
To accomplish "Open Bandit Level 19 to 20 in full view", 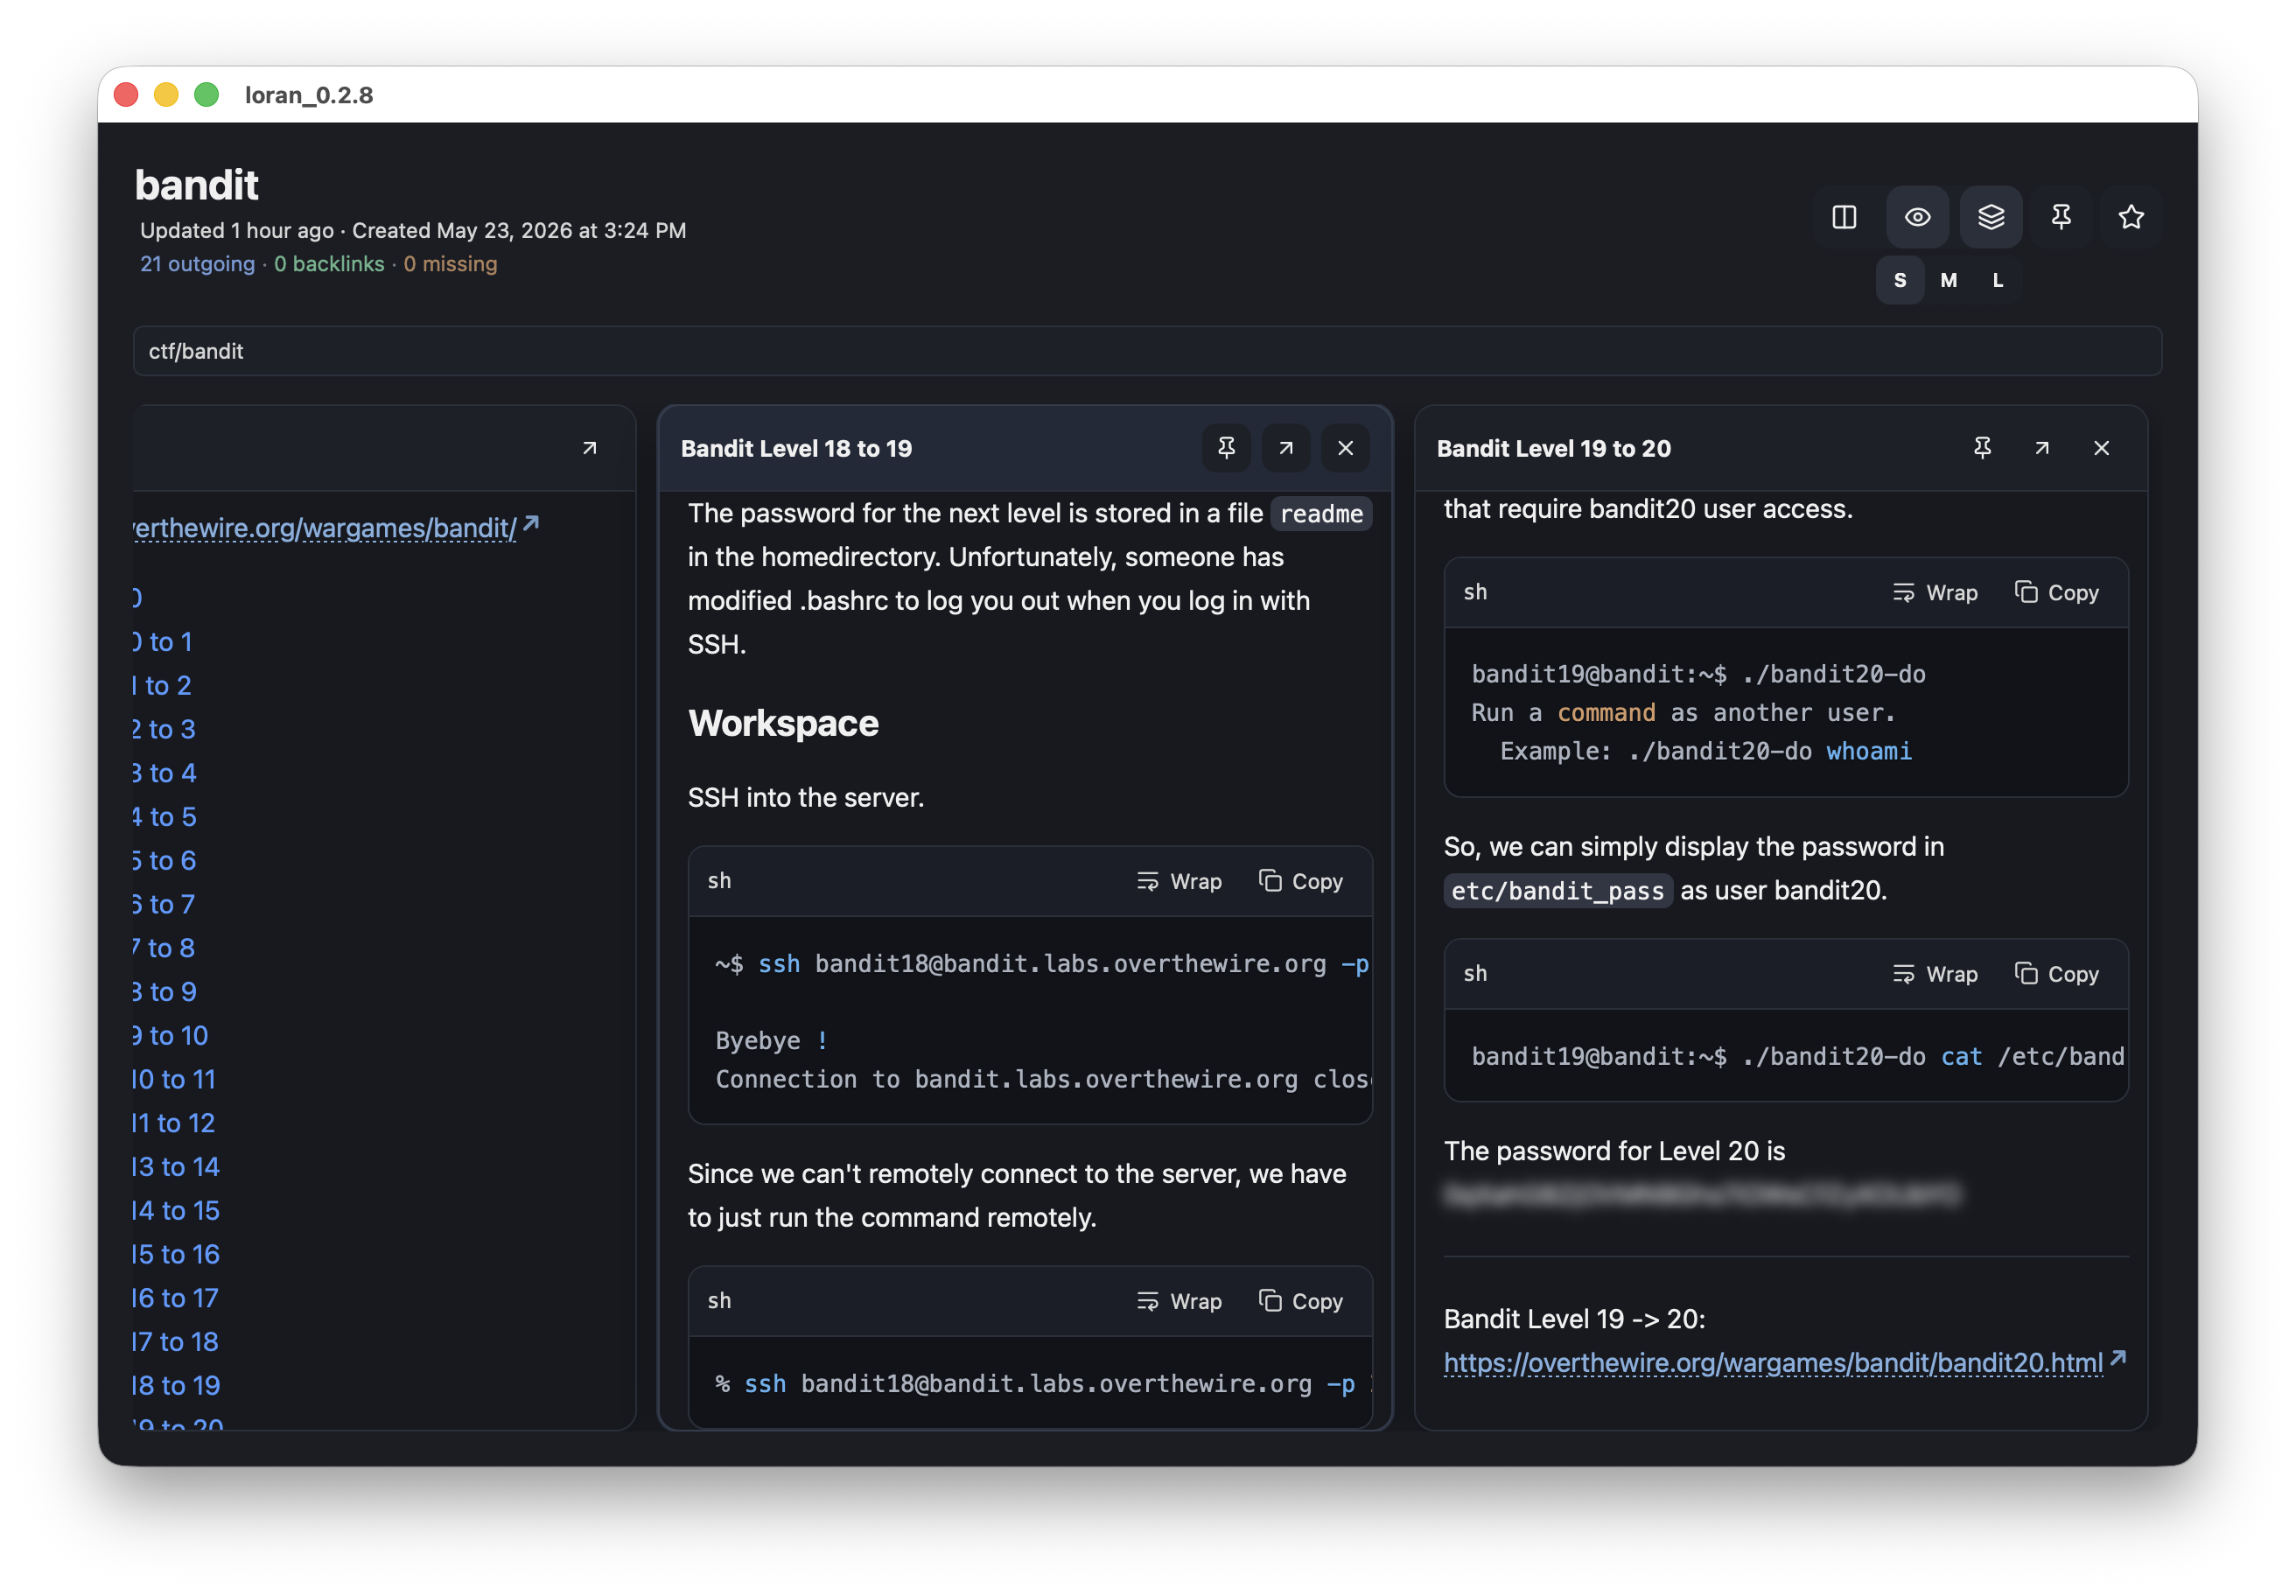I will coord(2042,448).
